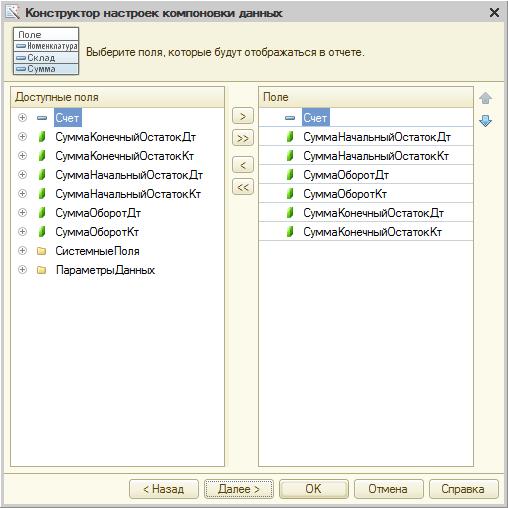This screenshot has width=508, height=508.
Task: Add all fields using >> button
Action: coord(243,138)
